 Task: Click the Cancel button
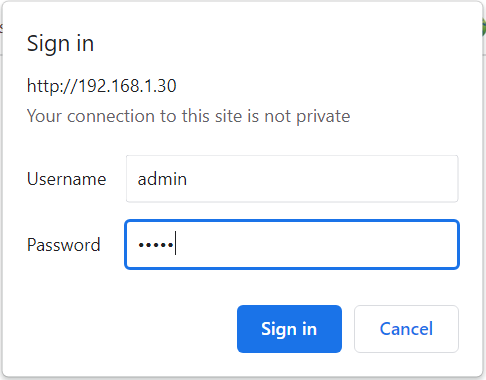(406, 329)
